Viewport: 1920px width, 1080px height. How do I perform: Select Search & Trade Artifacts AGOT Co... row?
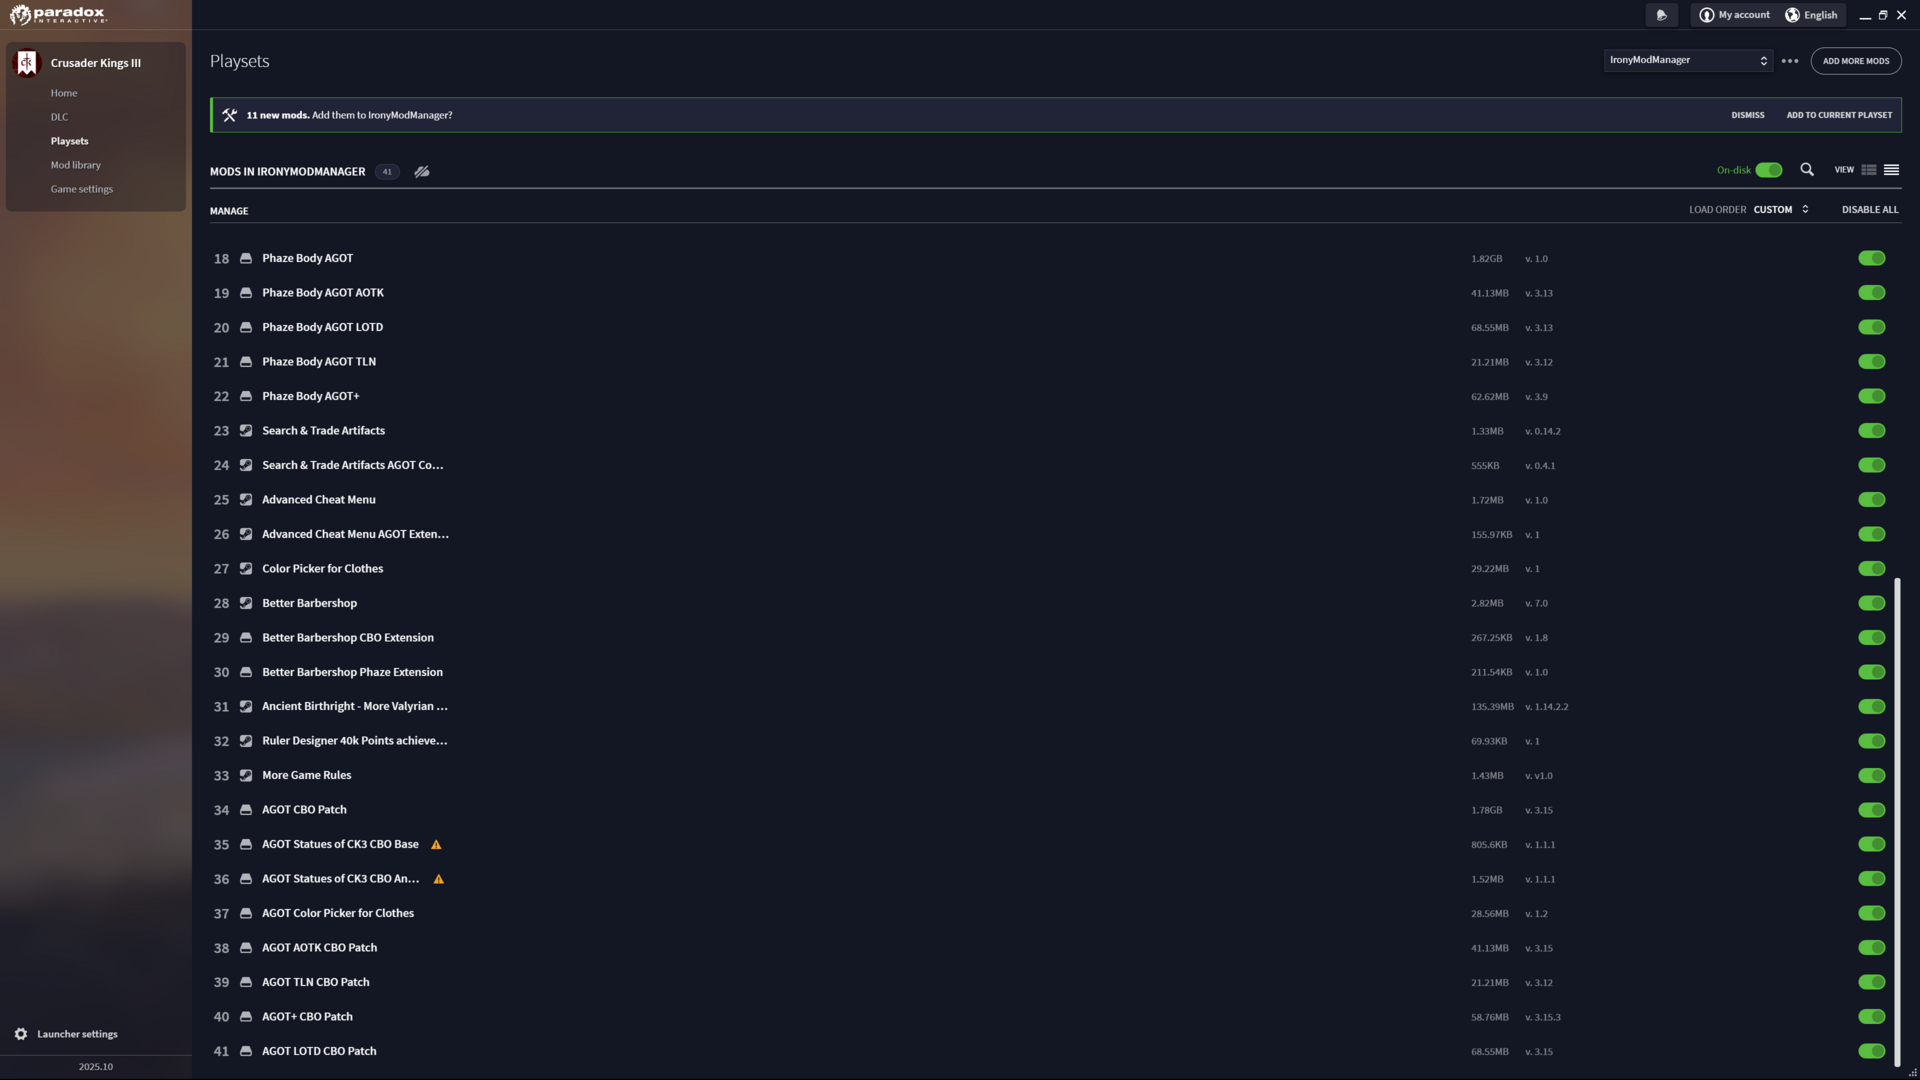point(1055,465)
